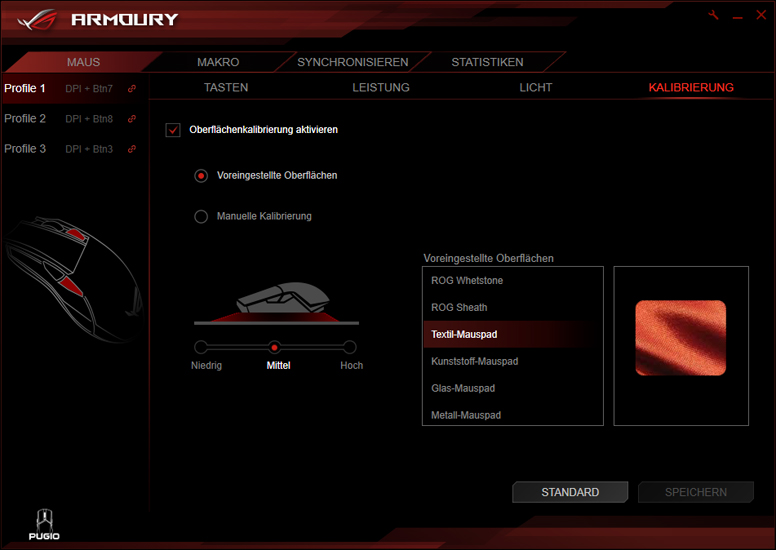Set lift-off slider to Hoch point
This screenshot has height=550, width=776.
tap(349, 347)
